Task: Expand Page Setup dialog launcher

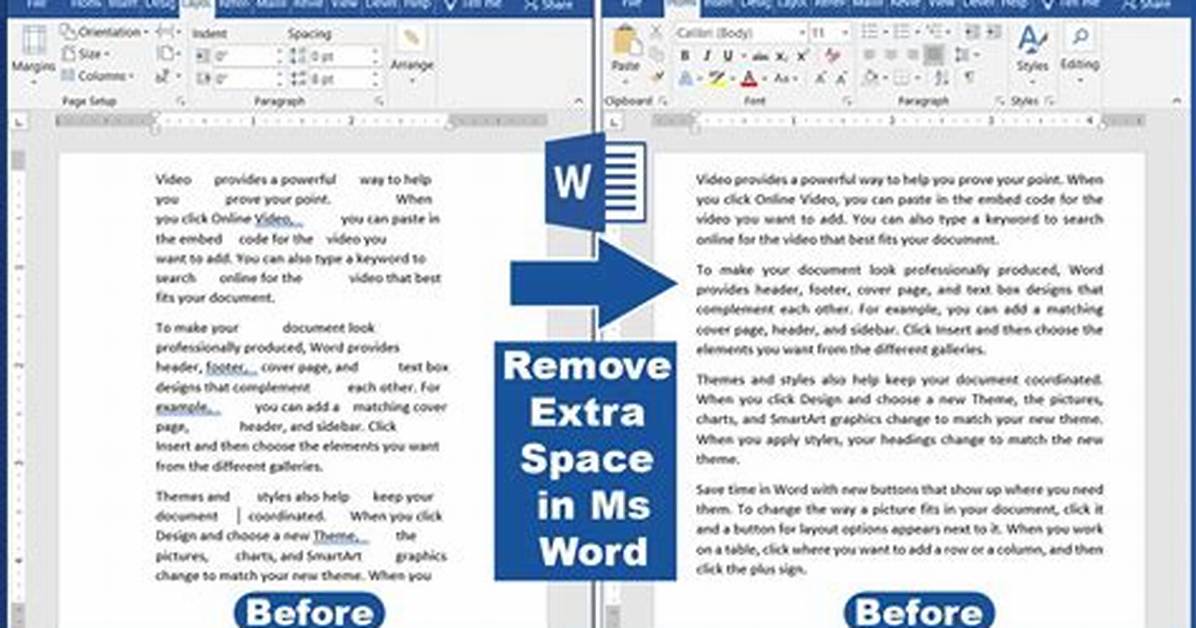Action: 181,101
